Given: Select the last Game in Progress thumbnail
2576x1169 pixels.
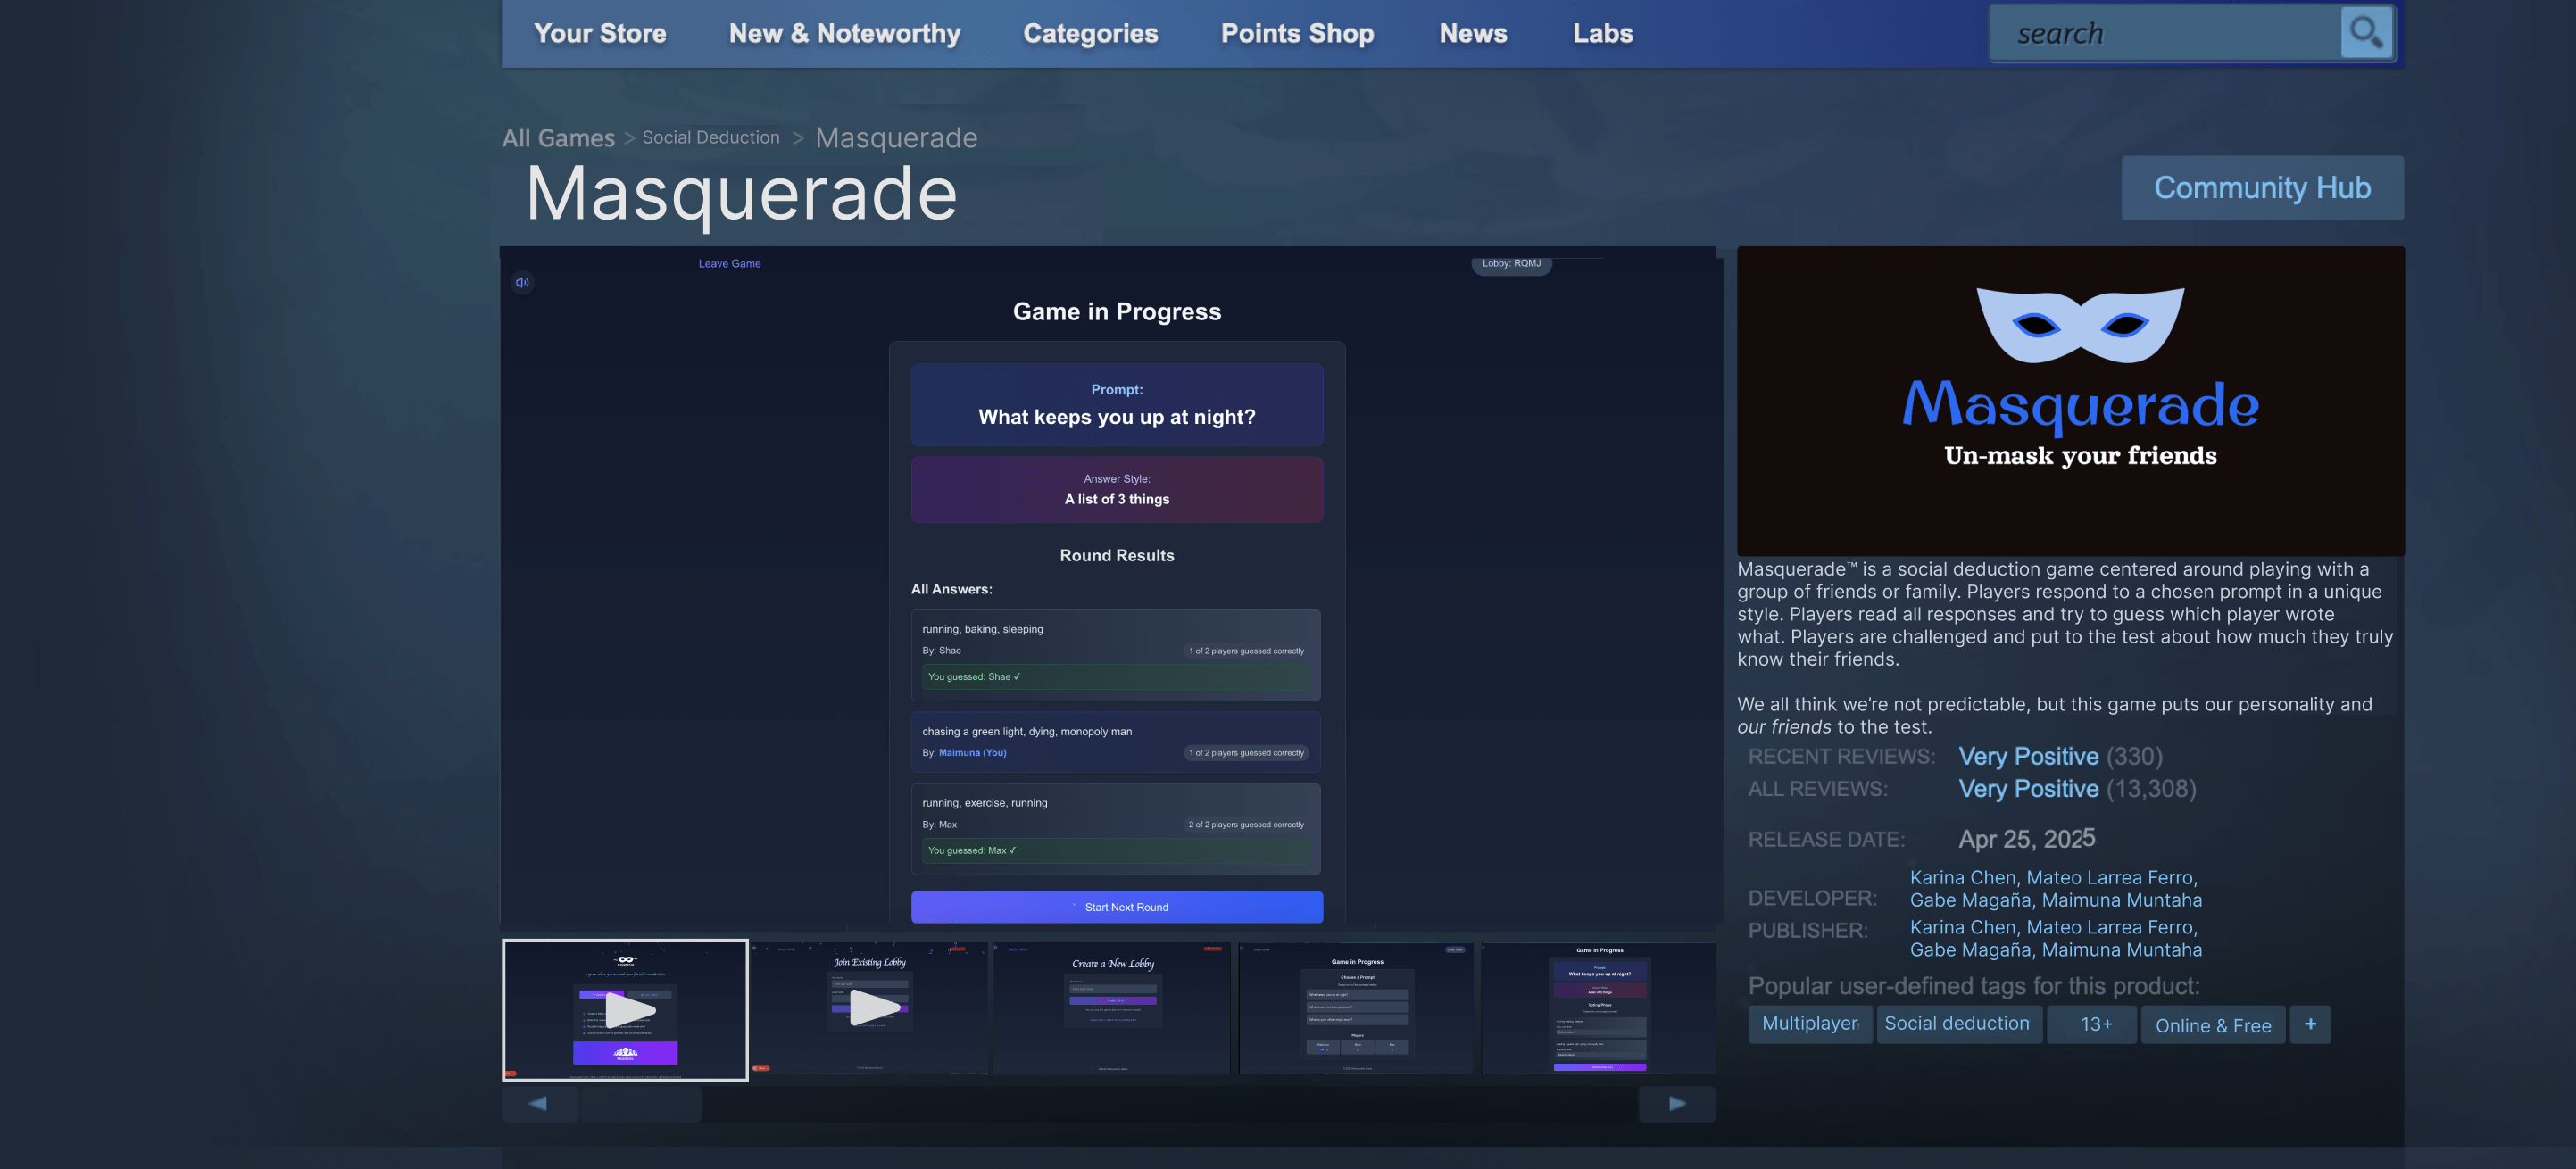Looking at the screenshot, I should click(1599, 1008).
